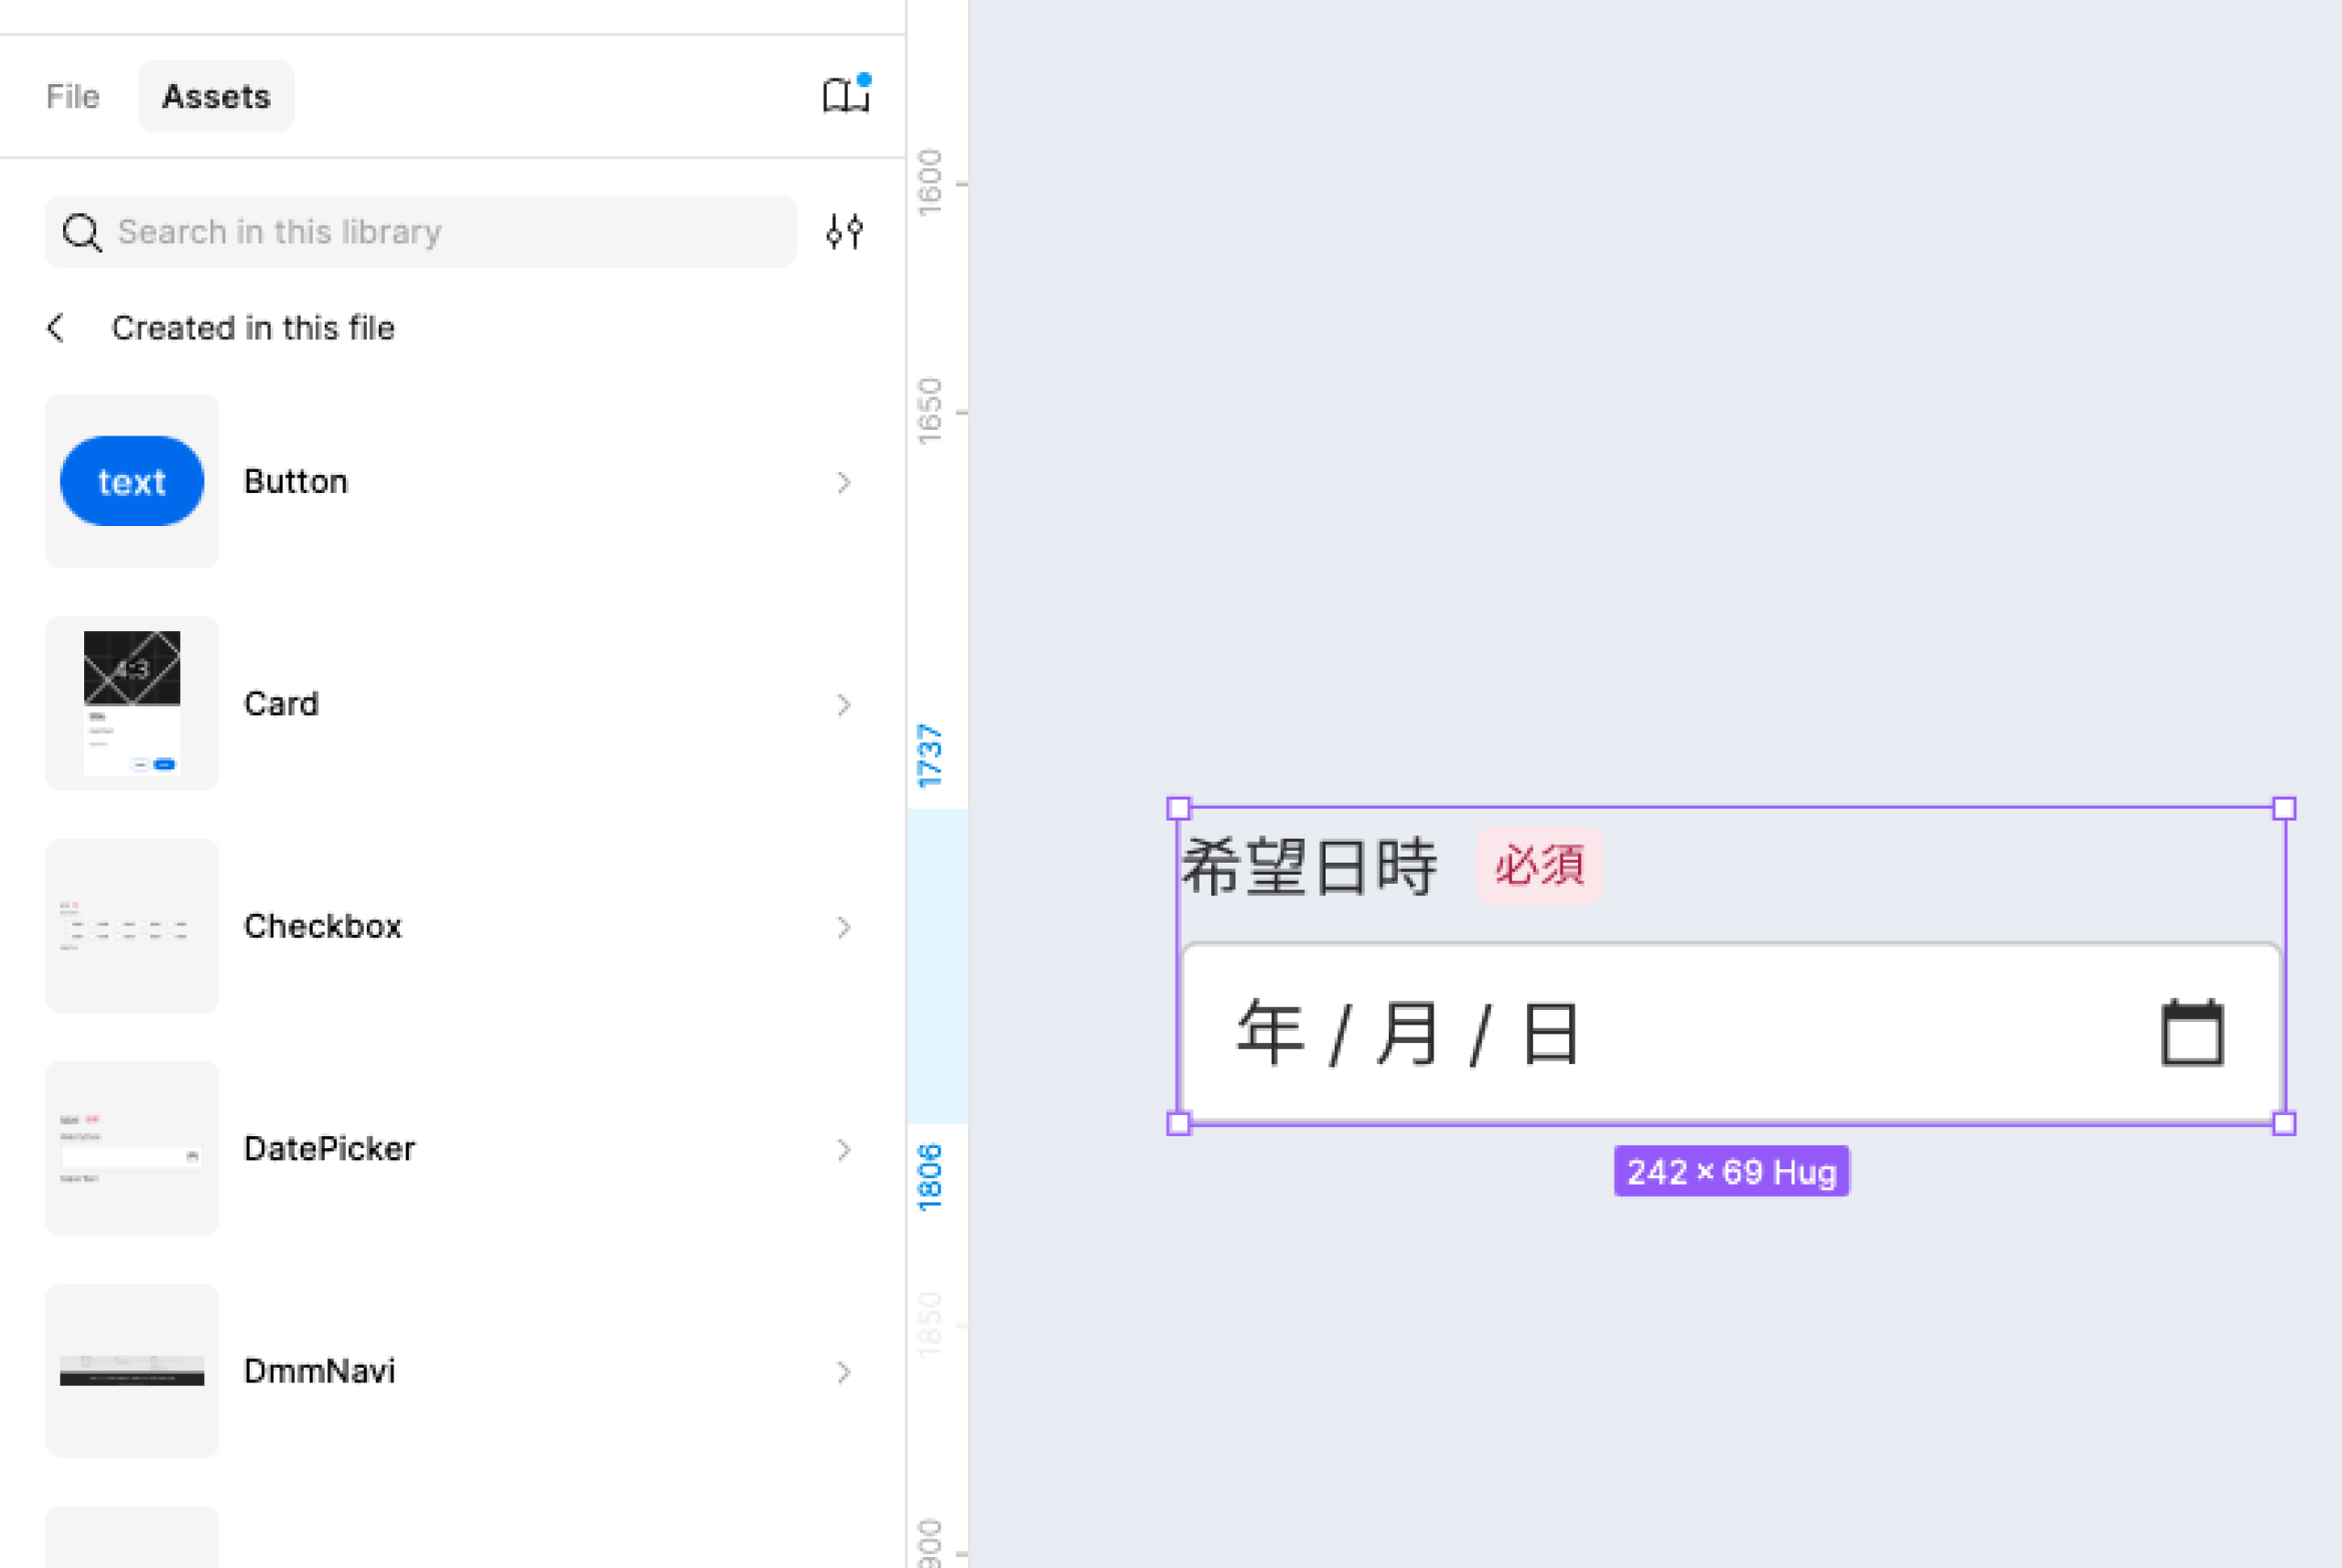The height and width of the screenshot is (1568, 2342).
Task: Expand the Checkbox component chevron
Action: coord(844,927)
